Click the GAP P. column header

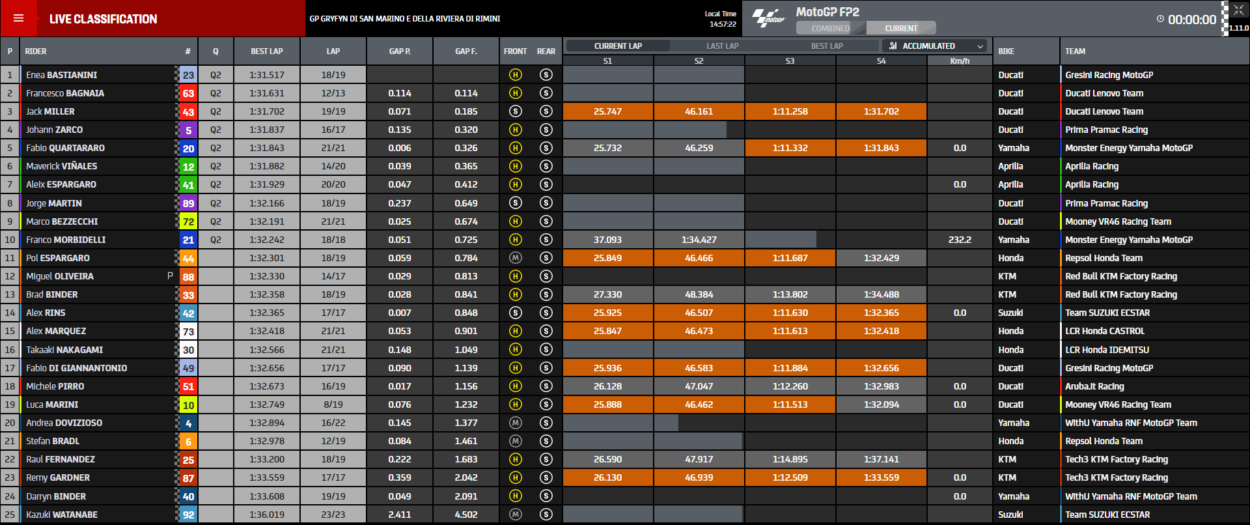[x=399, y=51]
